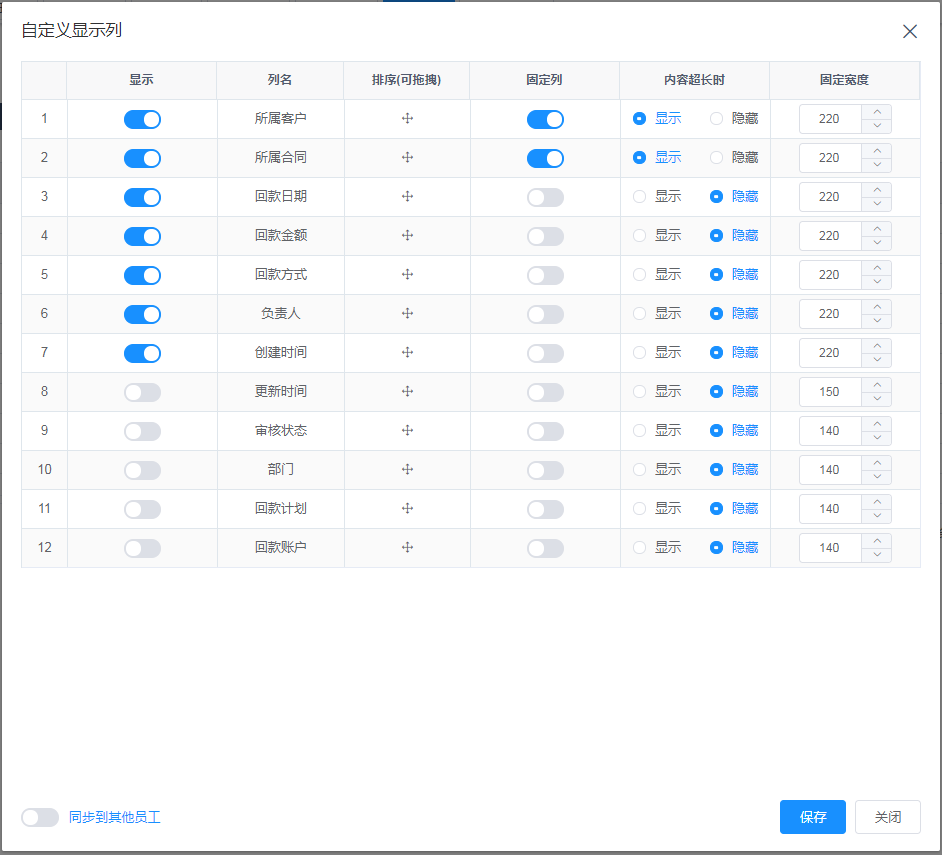Click drag handle icon for 部门 row
The height and width of the screenshot is (855, 942).
[407, 470]
